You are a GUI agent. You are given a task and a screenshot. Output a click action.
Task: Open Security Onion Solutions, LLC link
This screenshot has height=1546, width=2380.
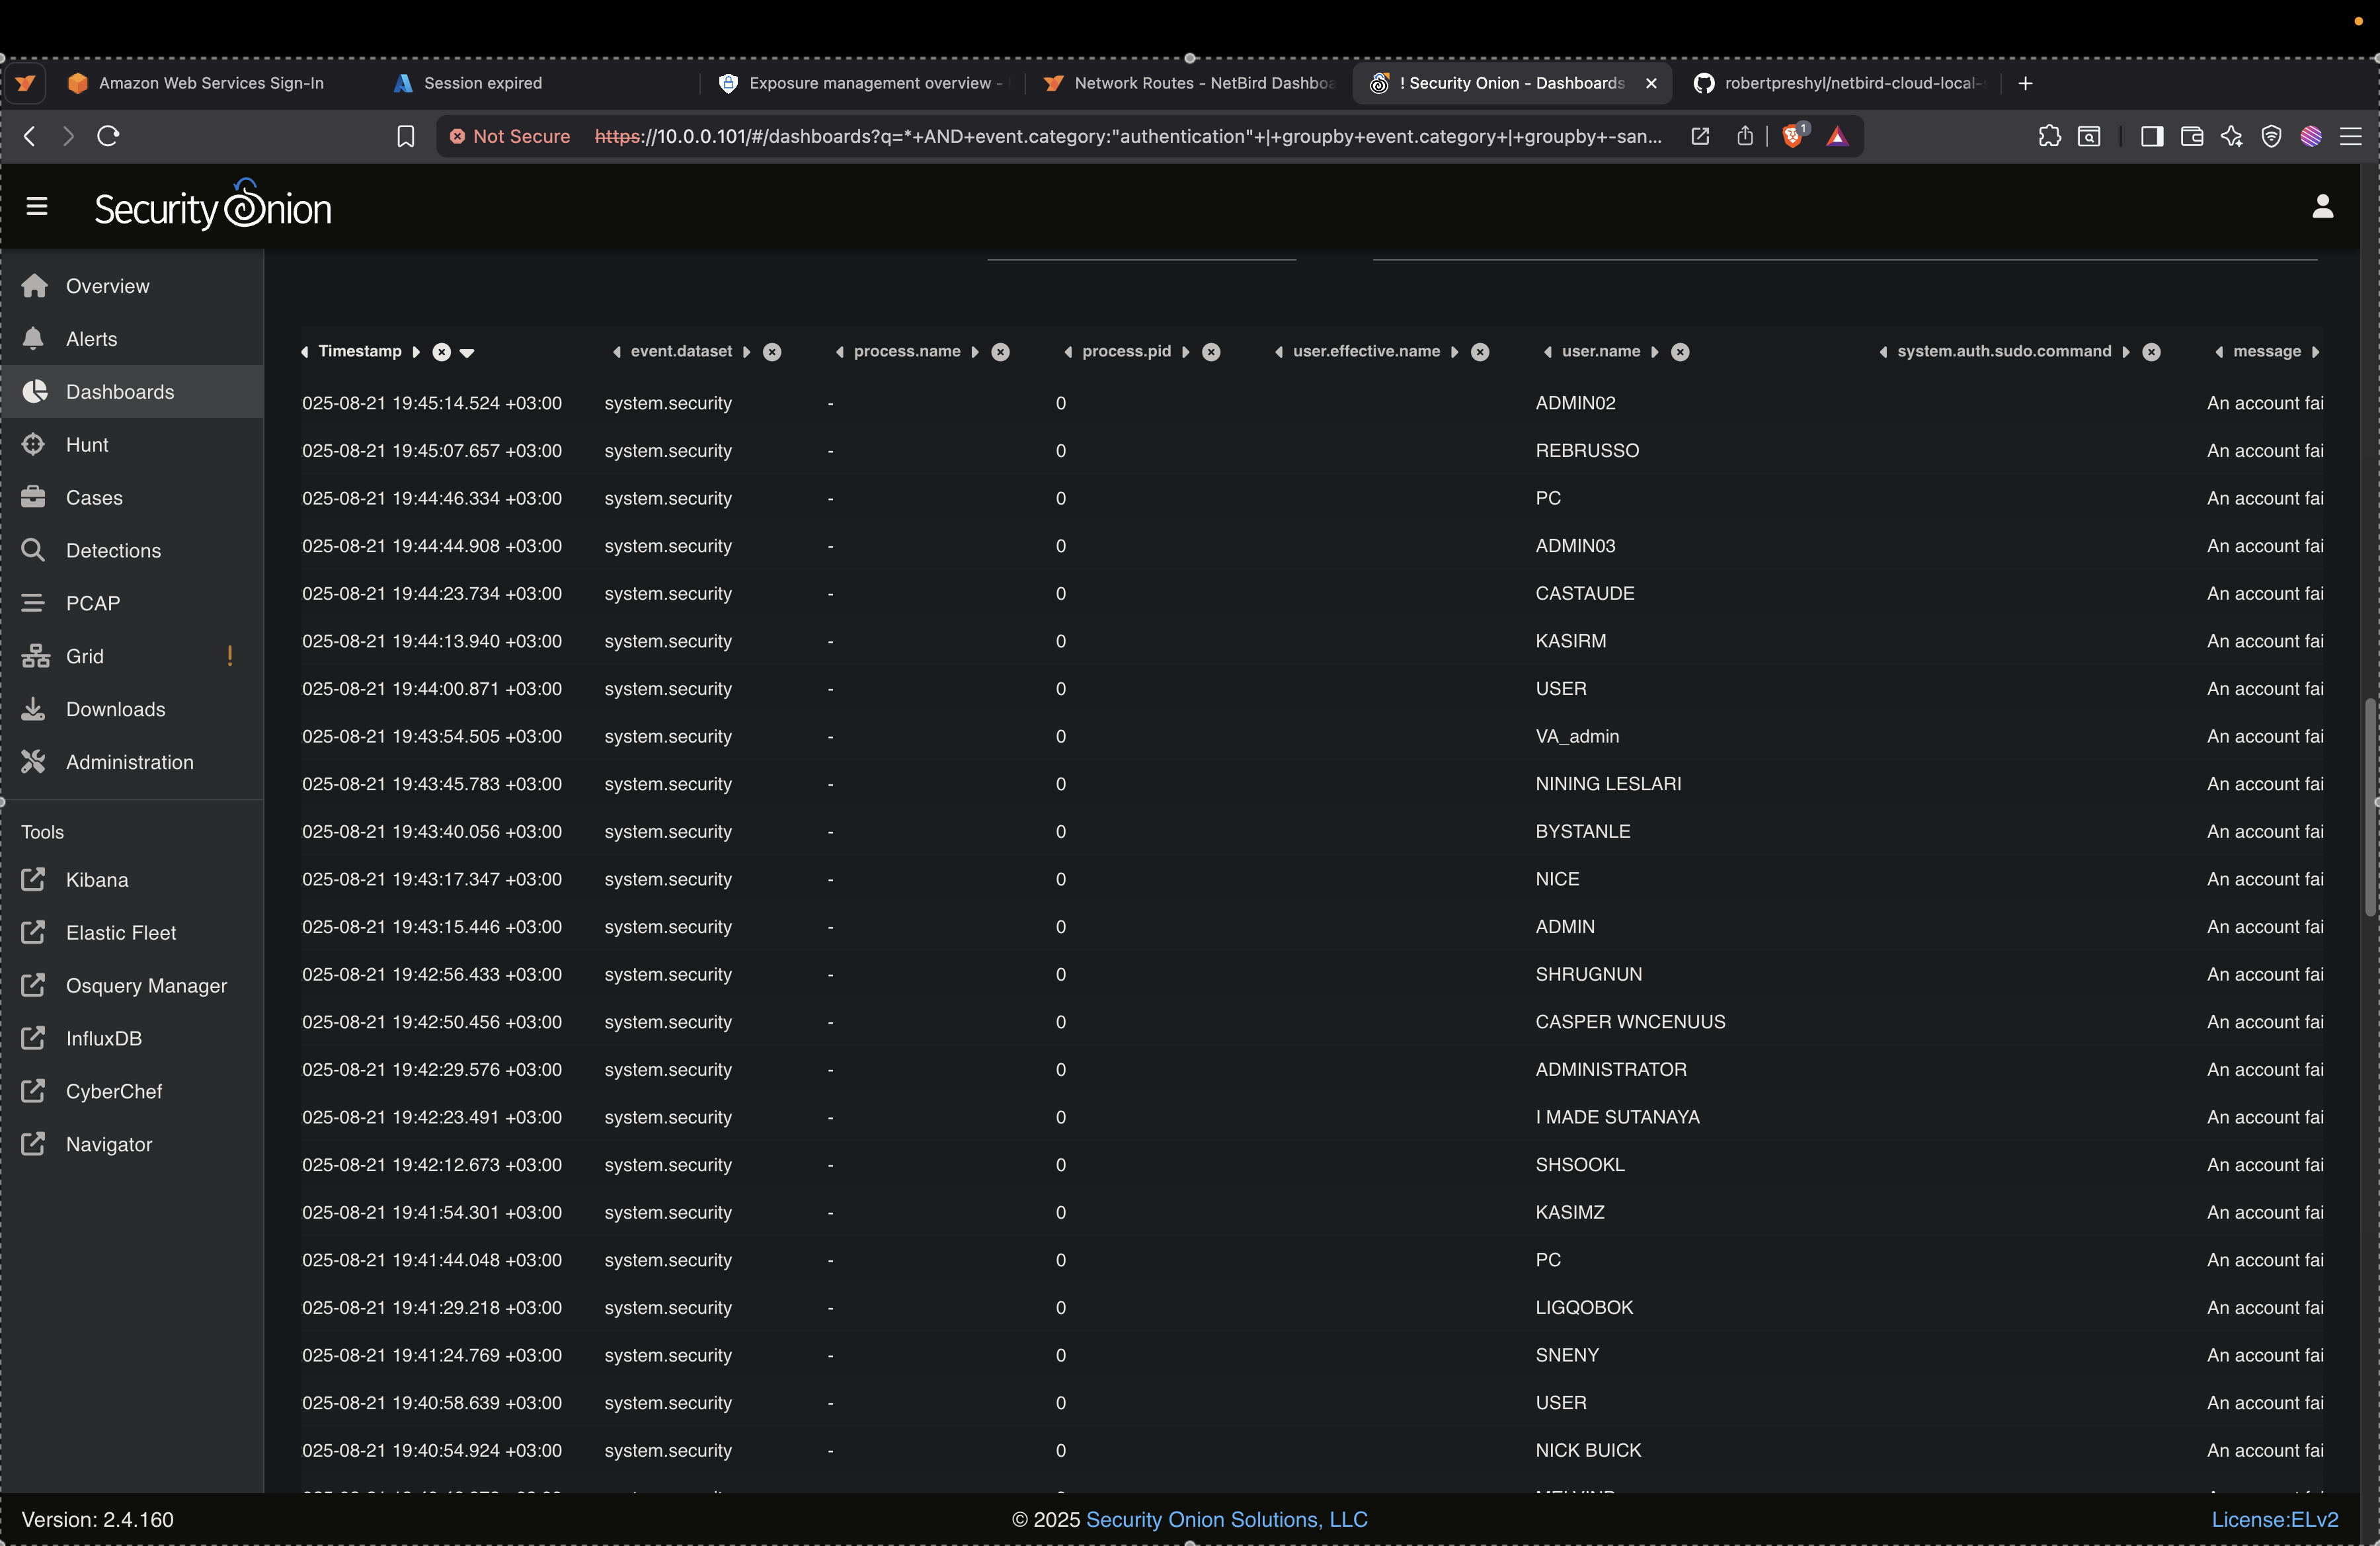pyautogui.click(x=1226, y=1520)
